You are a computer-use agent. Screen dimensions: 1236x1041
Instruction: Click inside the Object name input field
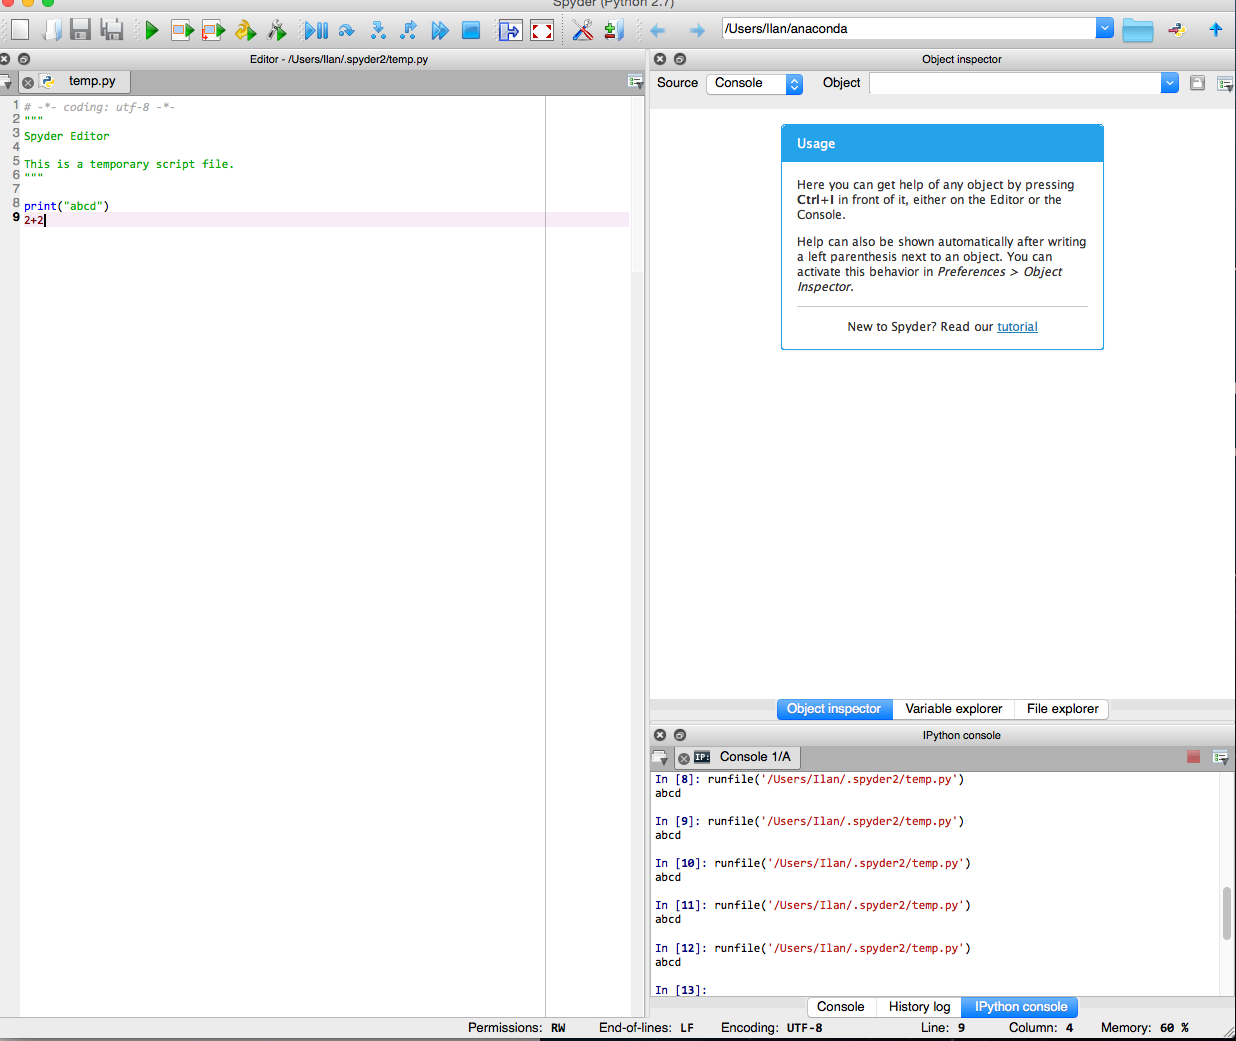pos(1015,84)
